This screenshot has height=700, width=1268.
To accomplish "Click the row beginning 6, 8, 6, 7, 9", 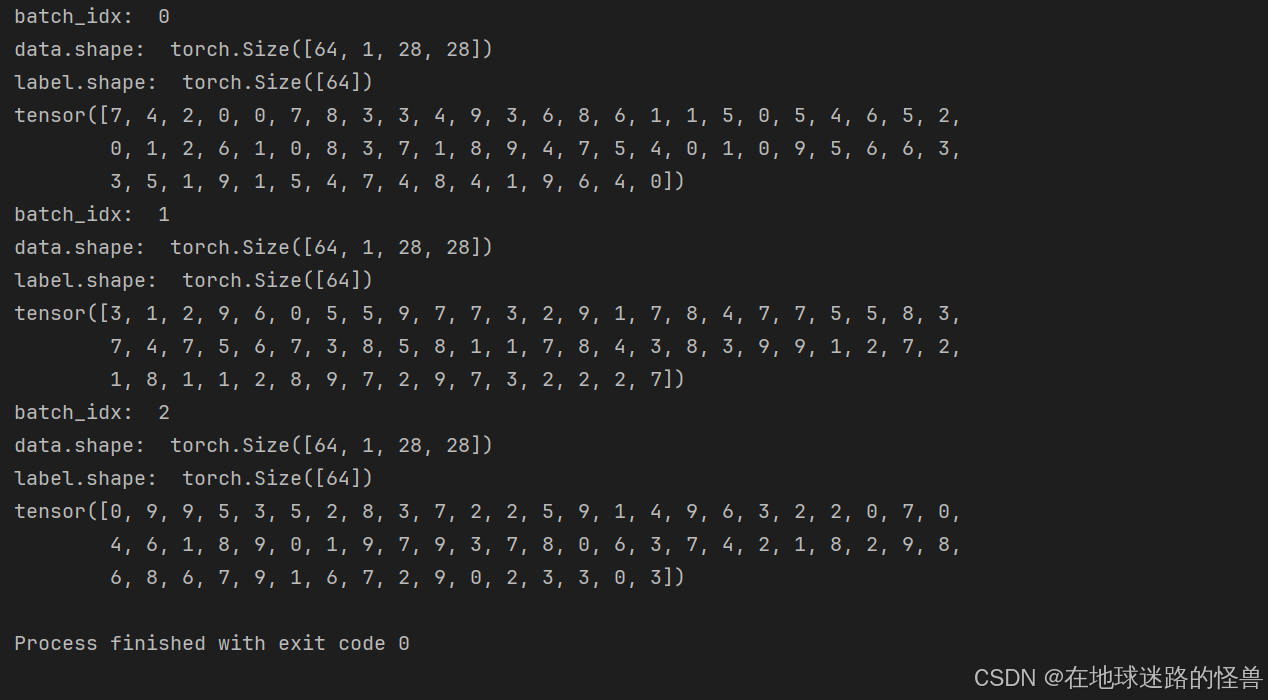I will [398, 578].
